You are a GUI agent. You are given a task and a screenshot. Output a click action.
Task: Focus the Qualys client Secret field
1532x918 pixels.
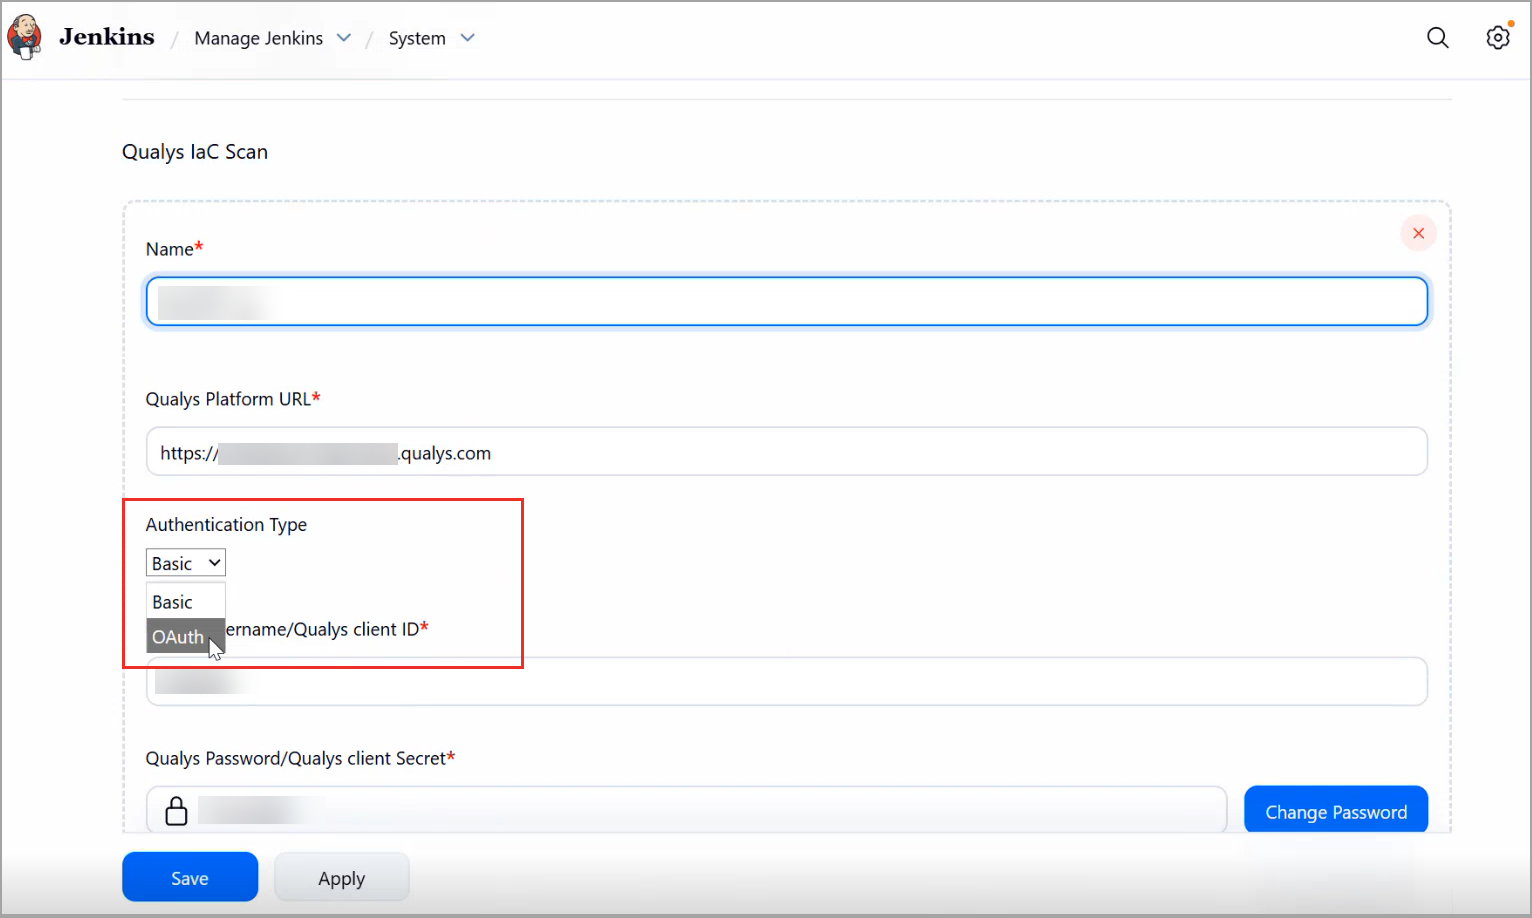[686, 810]
